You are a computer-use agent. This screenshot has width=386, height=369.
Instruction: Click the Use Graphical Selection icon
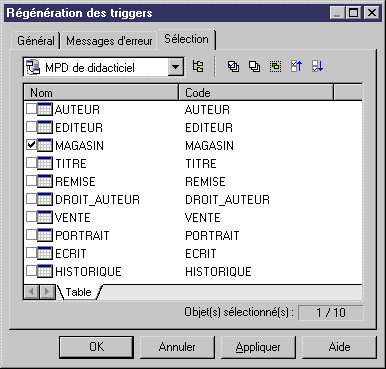[275, 67]
